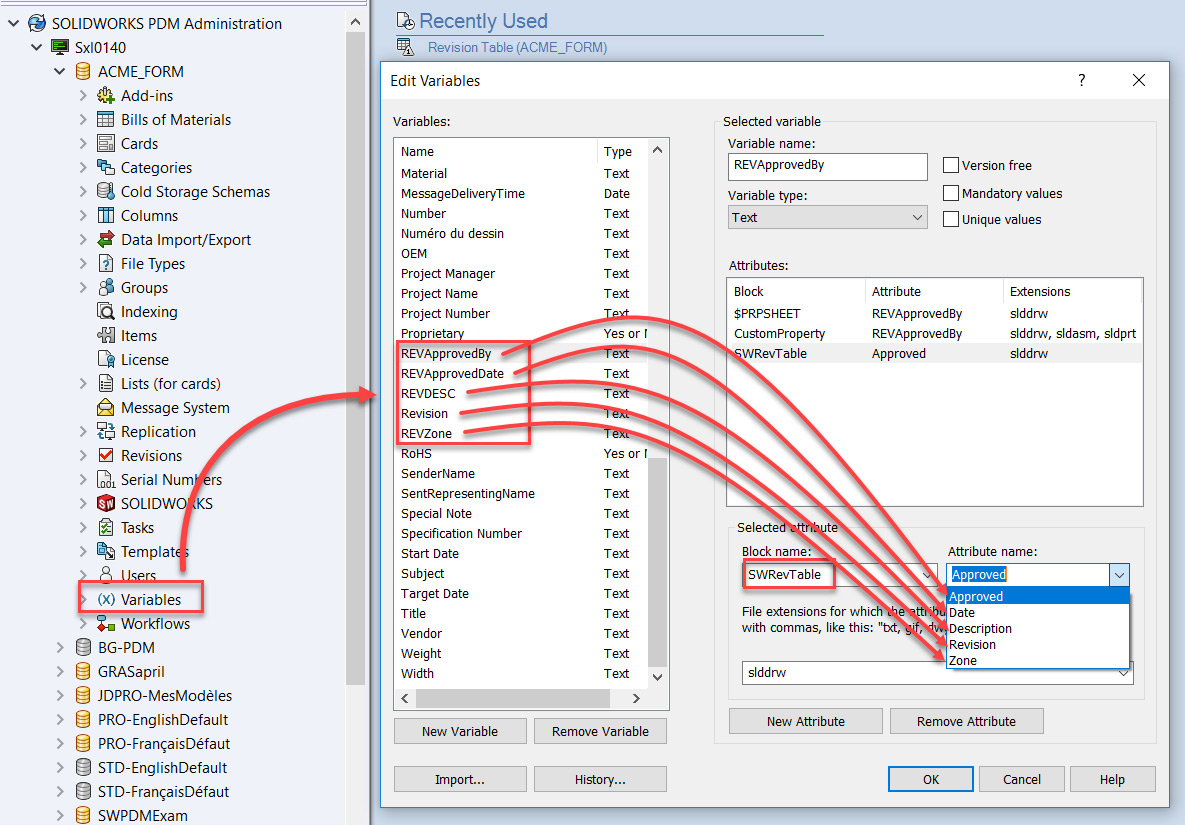The height and width of the screenshot is (825, 1185).
Task: Click the New Attribute button
Action: coord(806,721)
